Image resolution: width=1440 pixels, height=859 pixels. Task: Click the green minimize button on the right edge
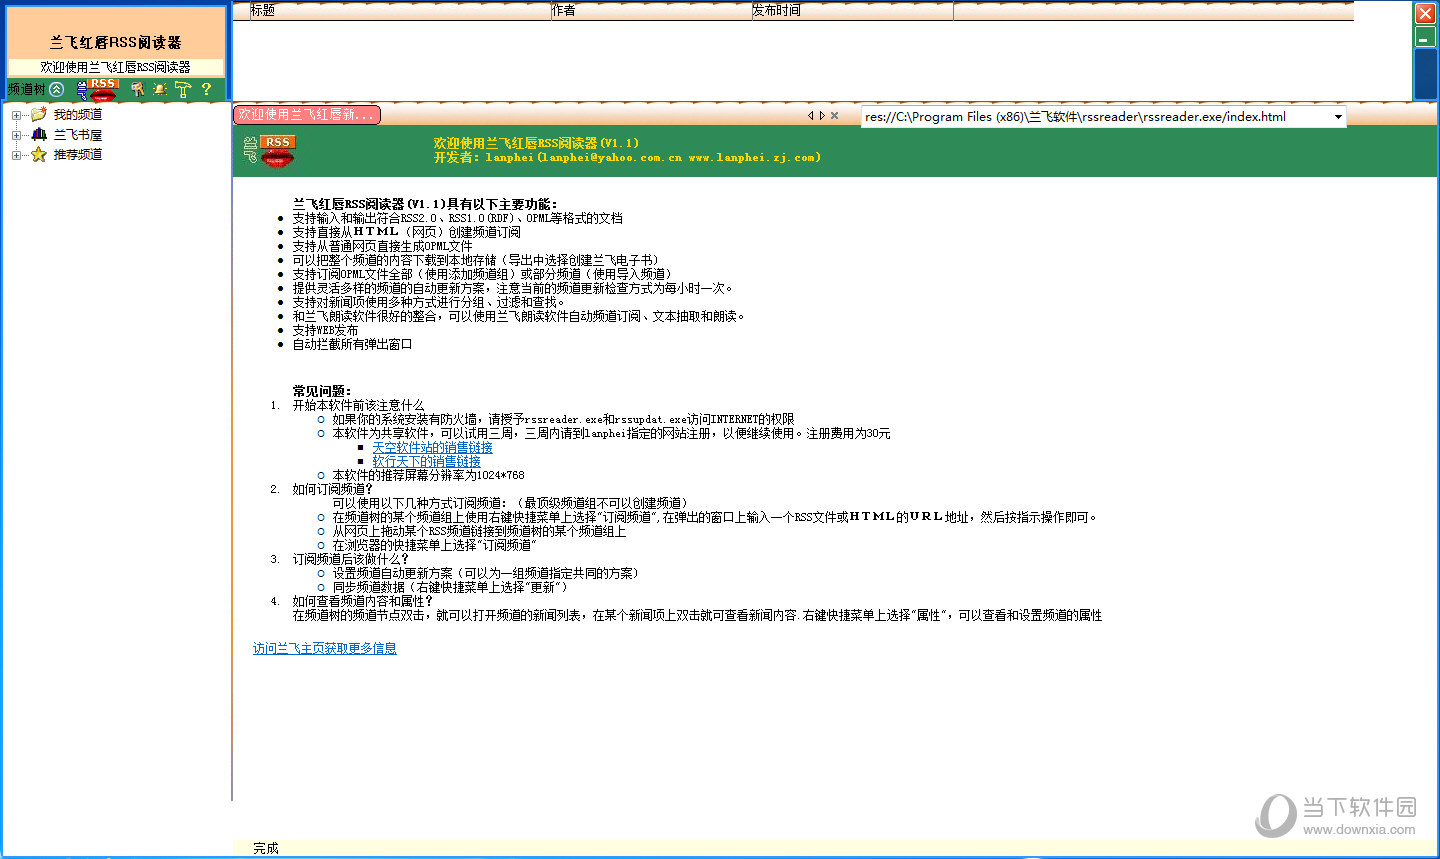coord(1424,38)
